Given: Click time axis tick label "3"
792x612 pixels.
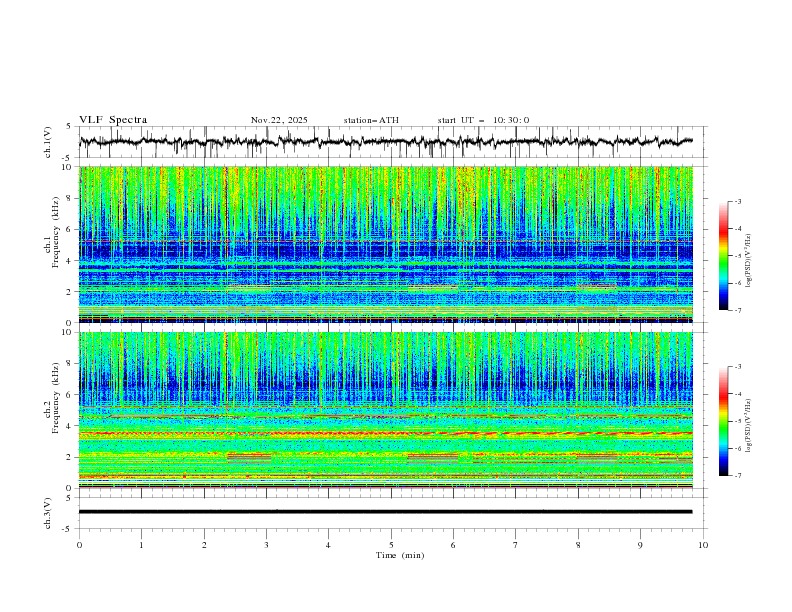Looking at the screenshot, I should point(266,545).
